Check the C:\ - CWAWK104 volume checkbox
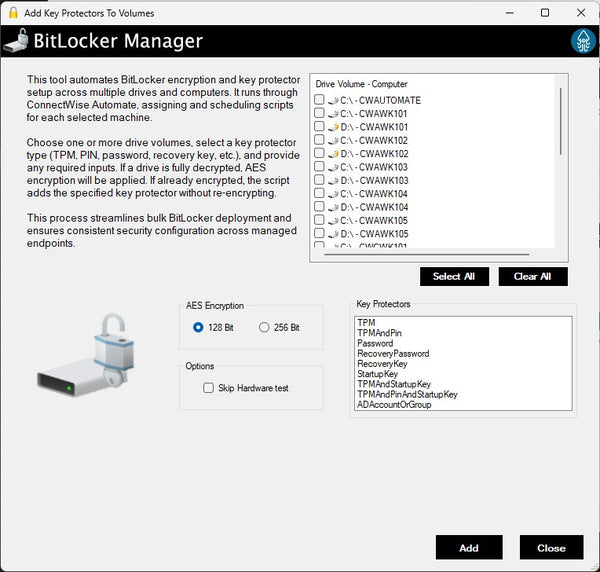 click(319, 193)
